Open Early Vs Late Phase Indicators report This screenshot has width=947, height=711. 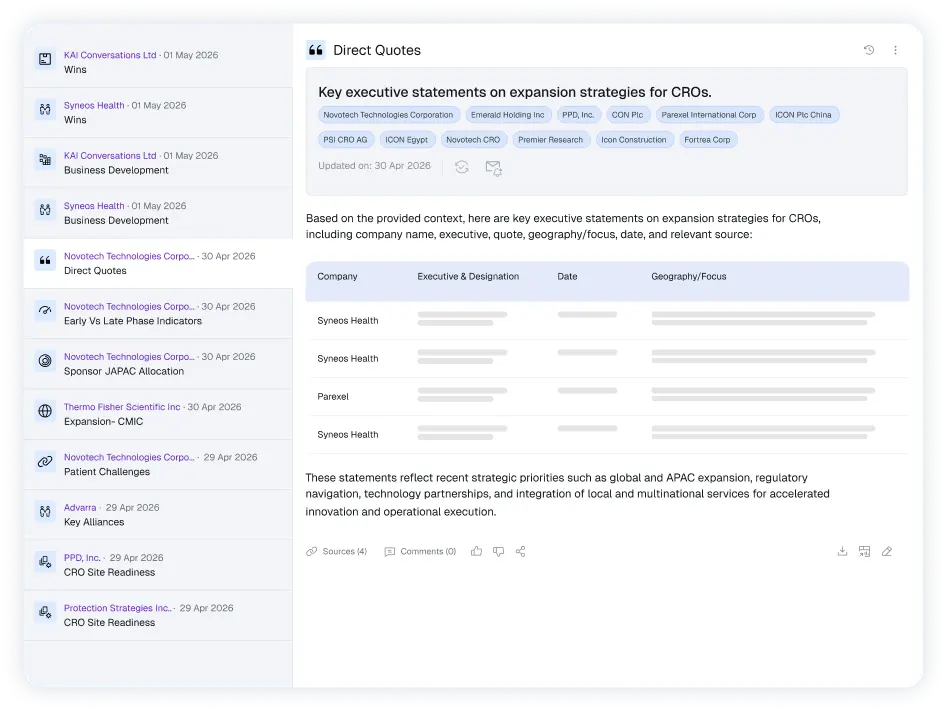coord(133,321)
